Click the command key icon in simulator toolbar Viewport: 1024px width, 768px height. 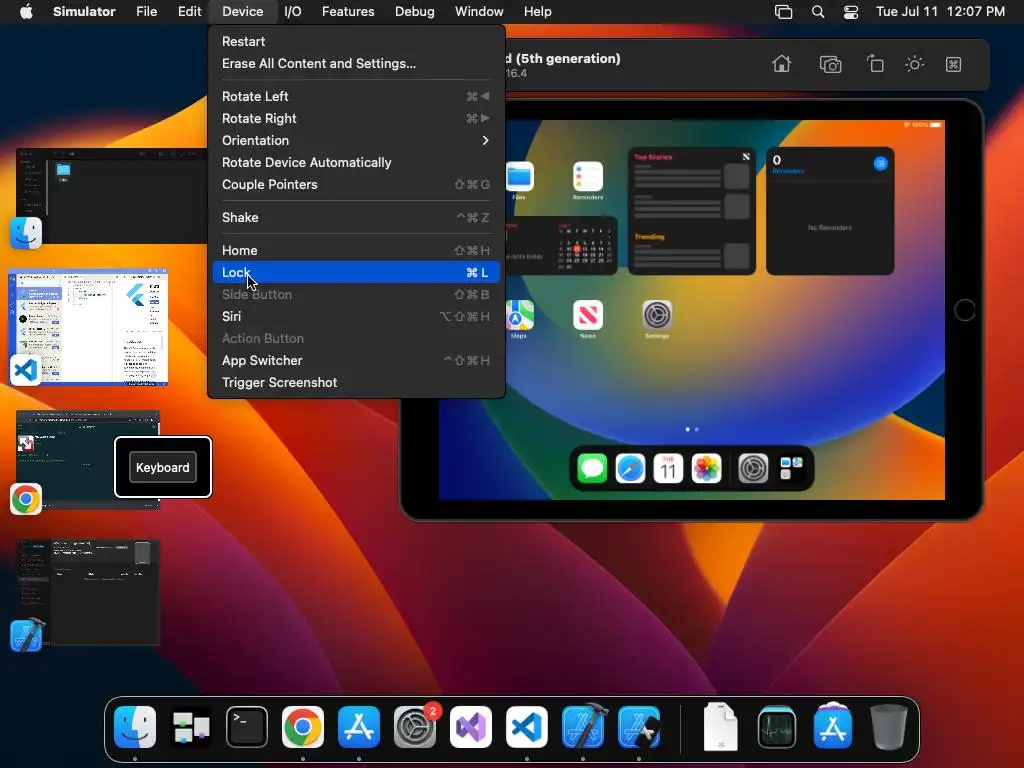pyautogui.click(x=953, y=64)
